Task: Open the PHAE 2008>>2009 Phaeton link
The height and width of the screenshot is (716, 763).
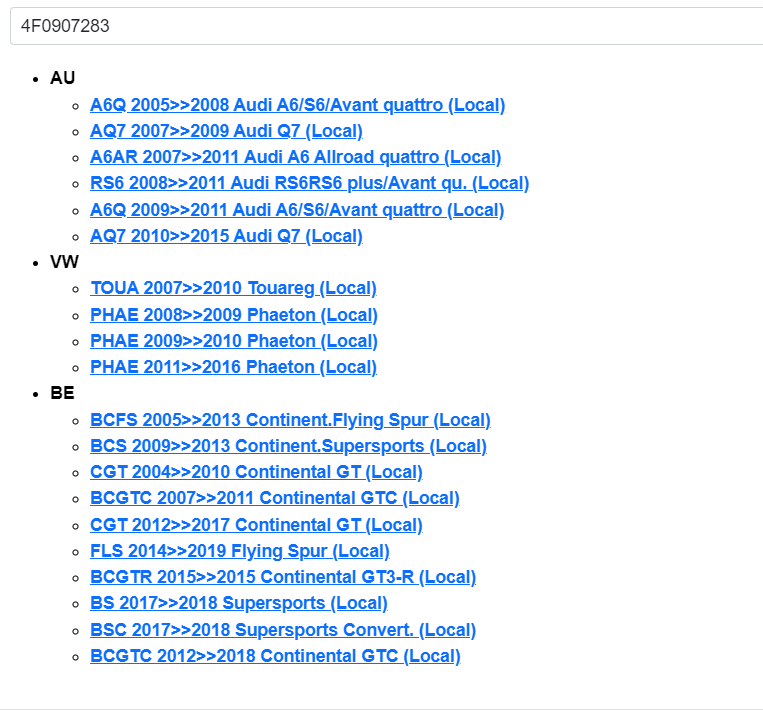Action: [x=233, y=315]
